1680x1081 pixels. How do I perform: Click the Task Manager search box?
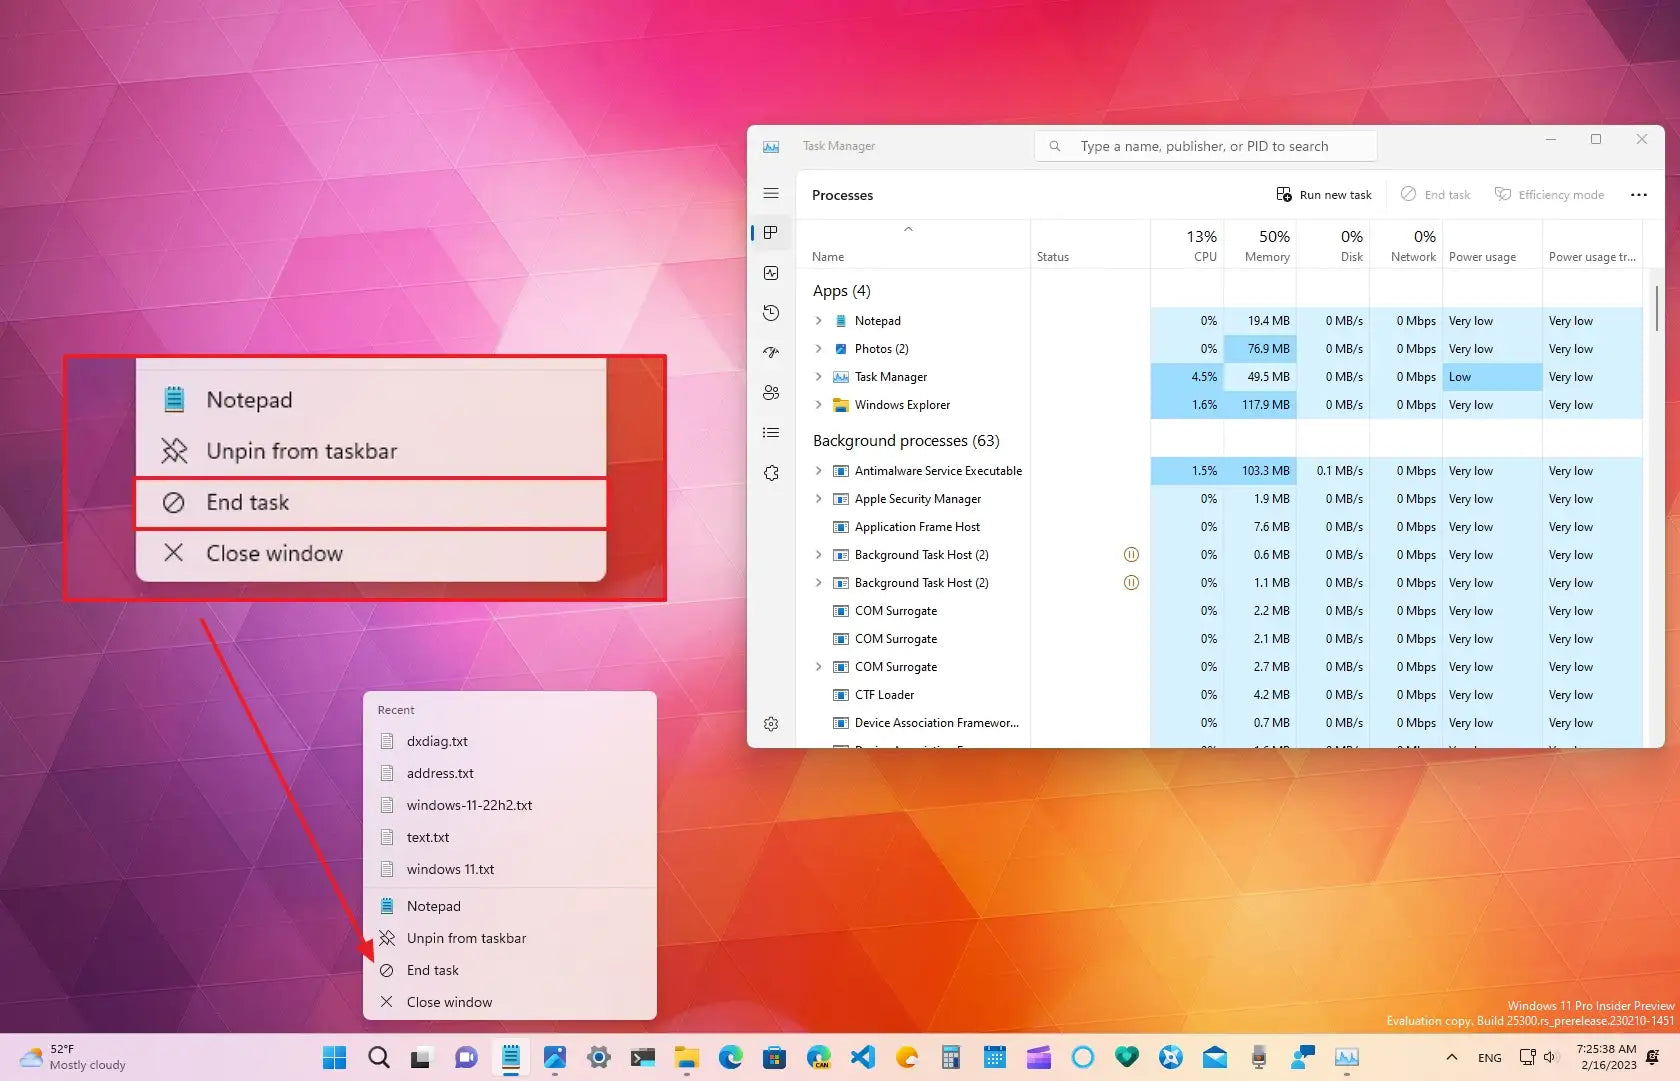(1205, 146)
